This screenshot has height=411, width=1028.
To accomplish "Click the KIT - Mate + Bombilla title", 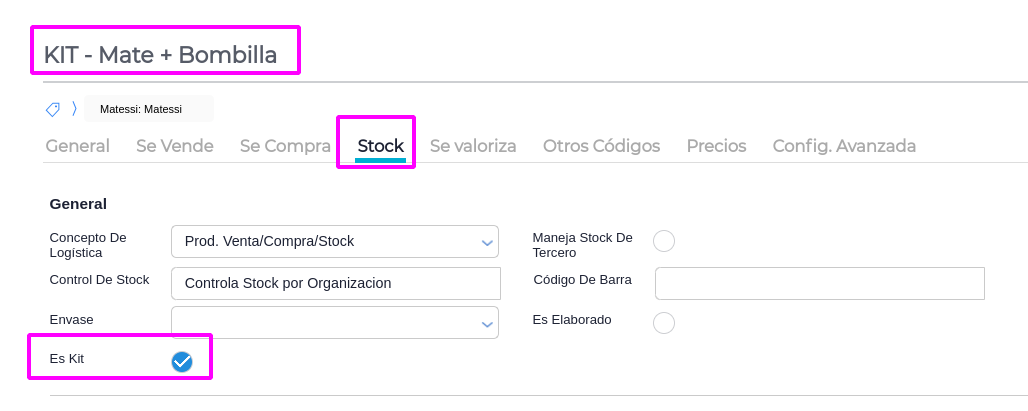I will 160,55.
